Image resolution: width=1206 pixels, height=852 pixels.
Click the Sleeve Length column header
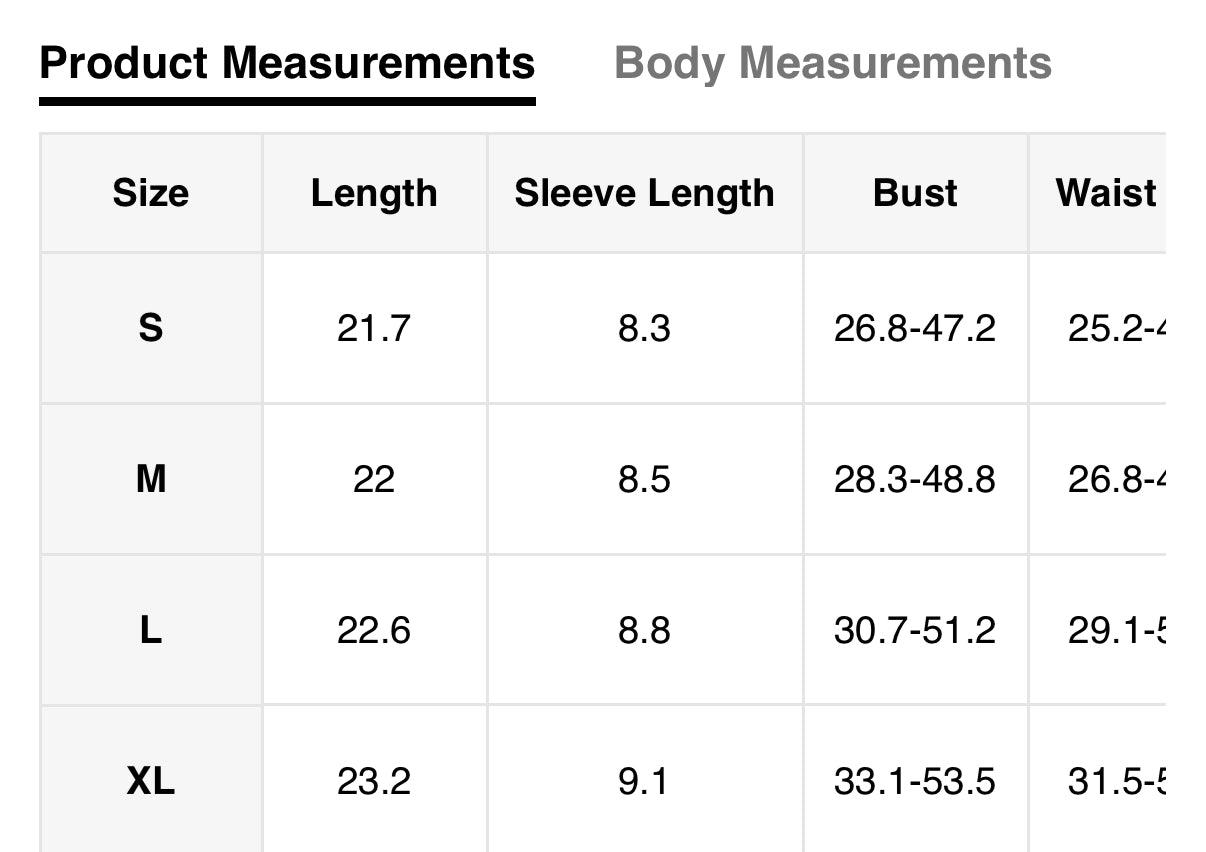pos(644,193)
